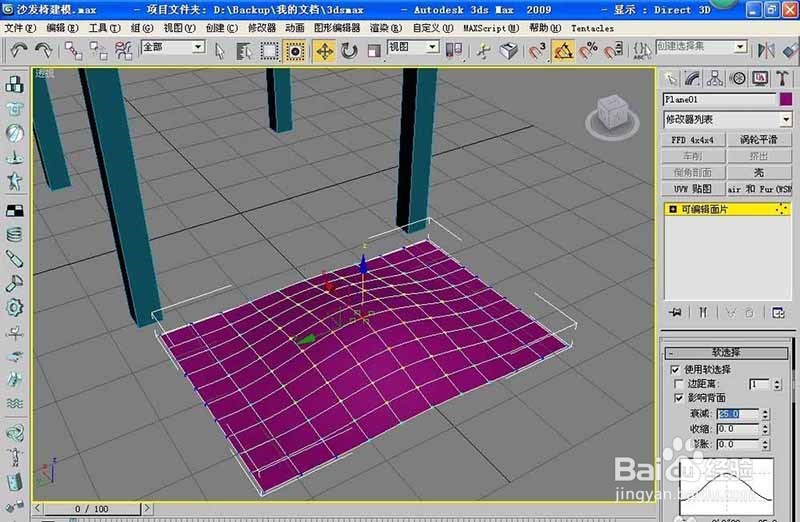Enable the 边距离 checkbox
800x522 pixels.
point(679,383)
